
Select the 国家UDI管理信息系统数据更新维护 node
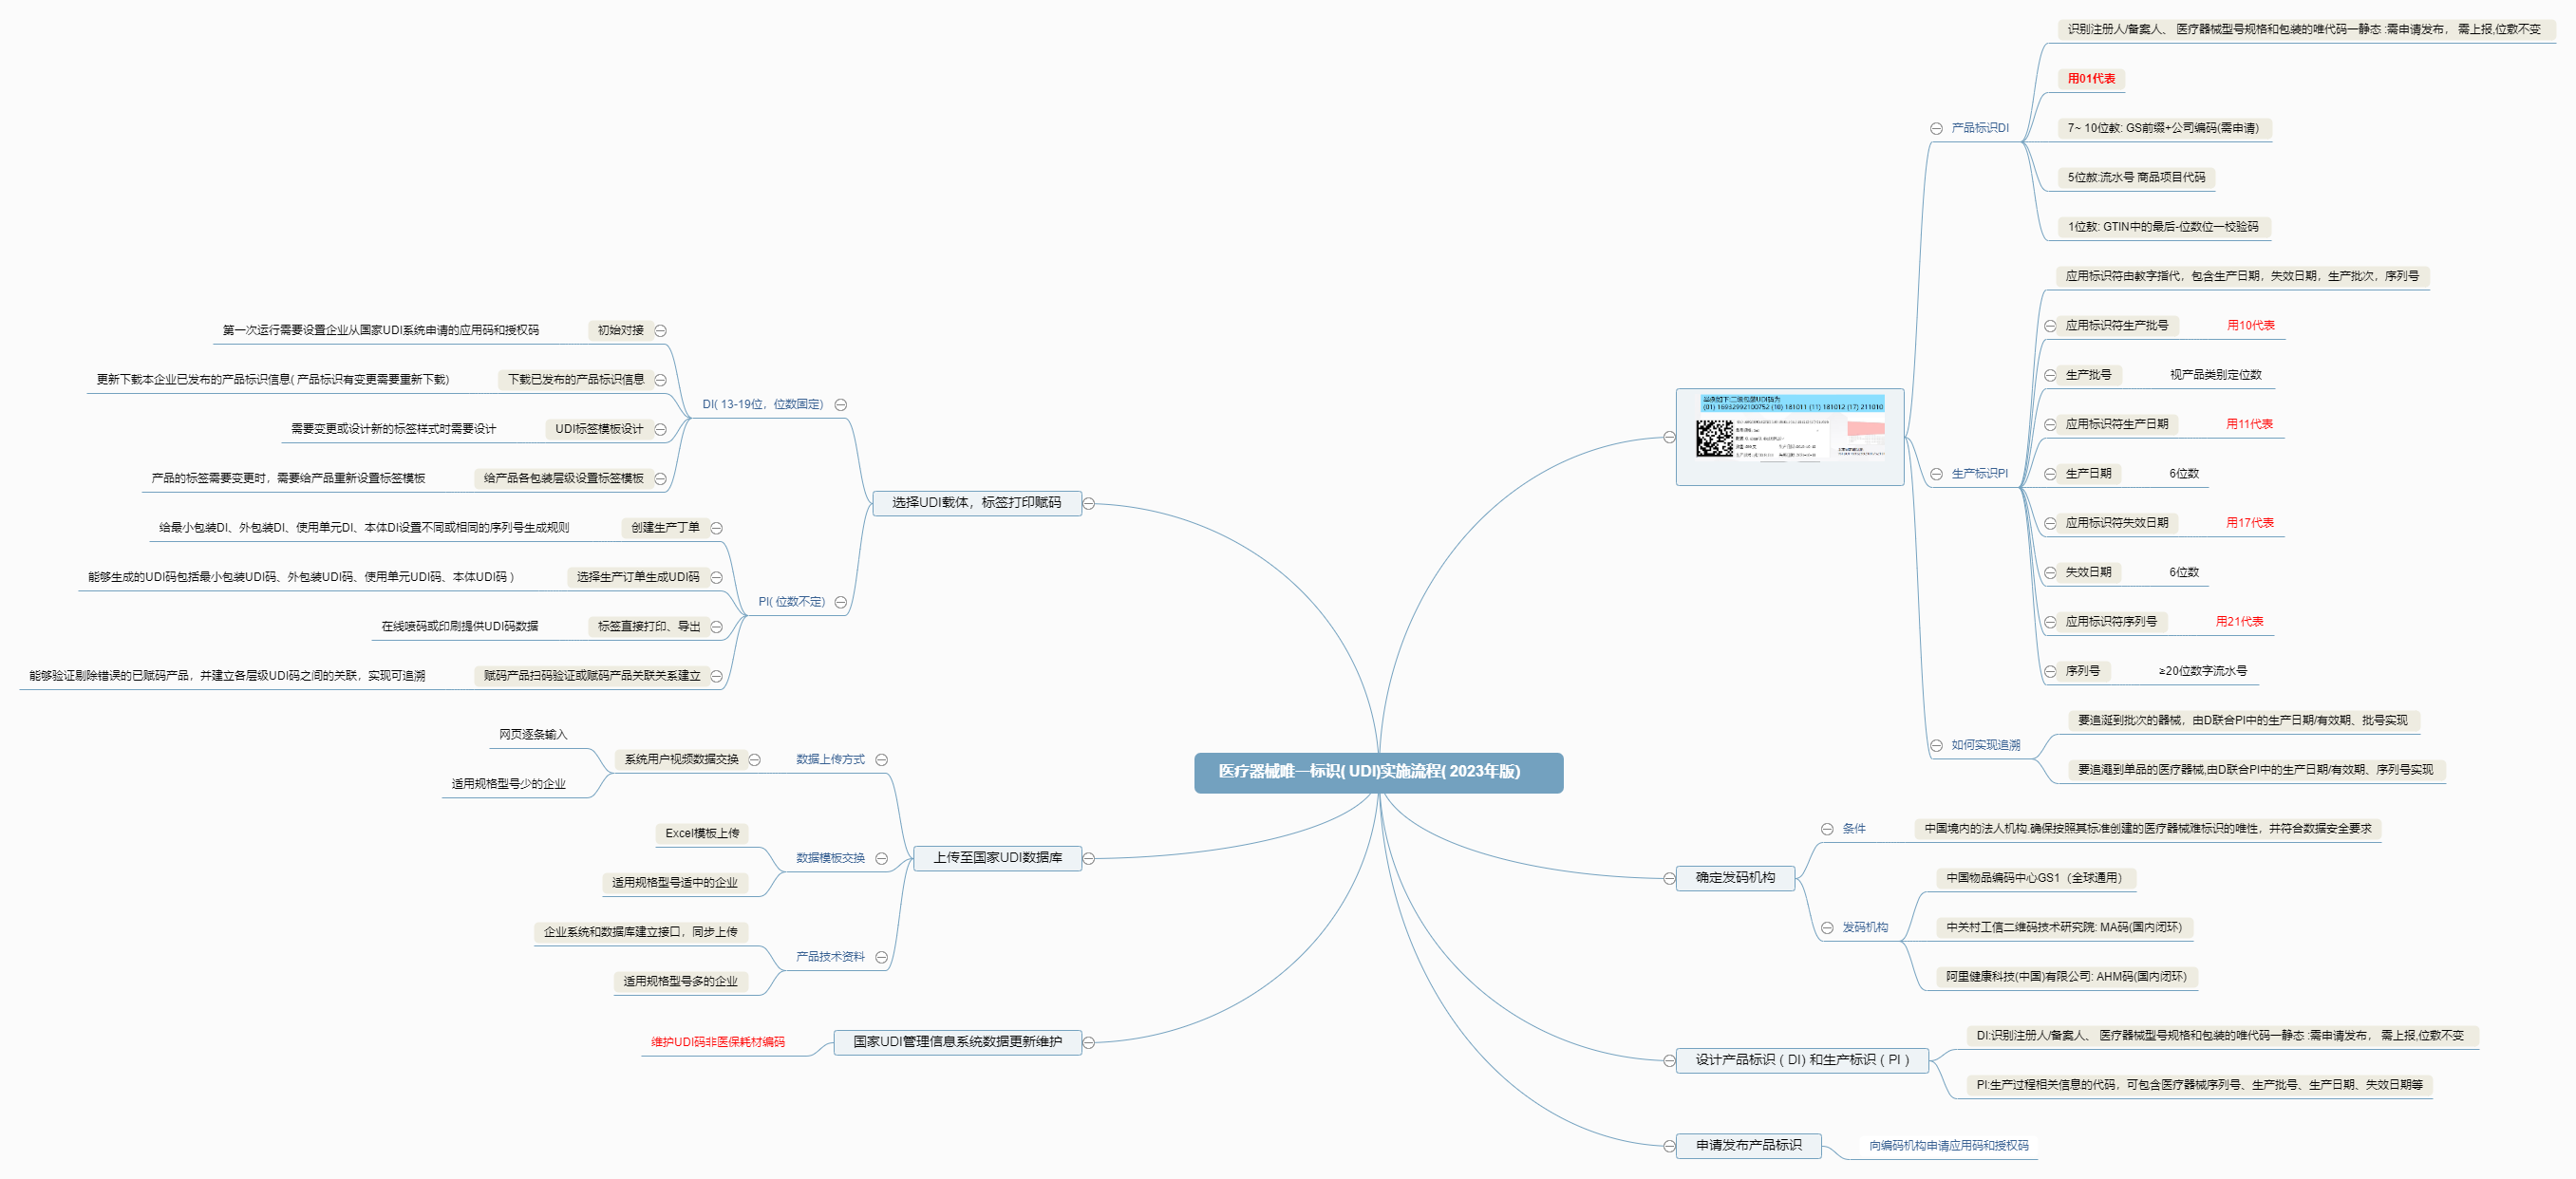(x=957, y=1042)
